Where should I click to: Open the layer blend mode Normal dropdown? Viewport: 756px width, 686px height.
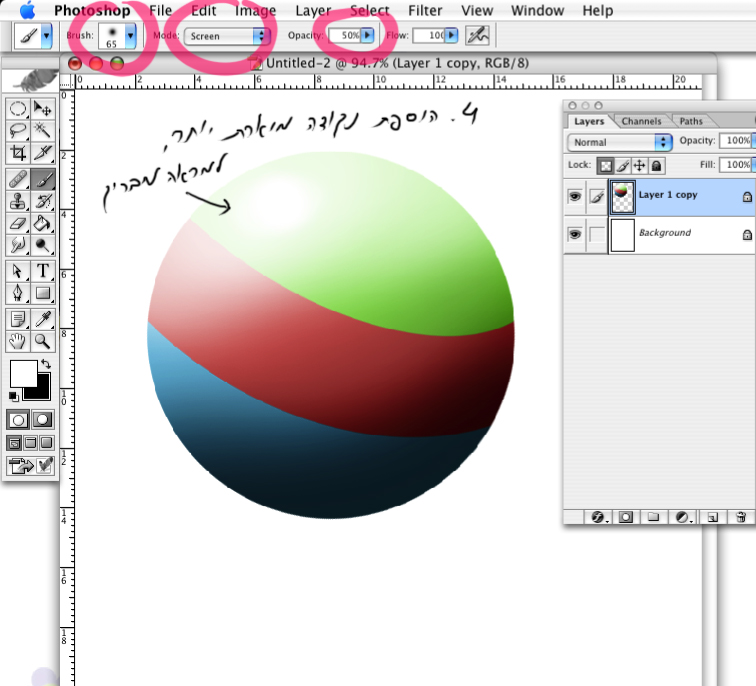click(x=620, y=142)
